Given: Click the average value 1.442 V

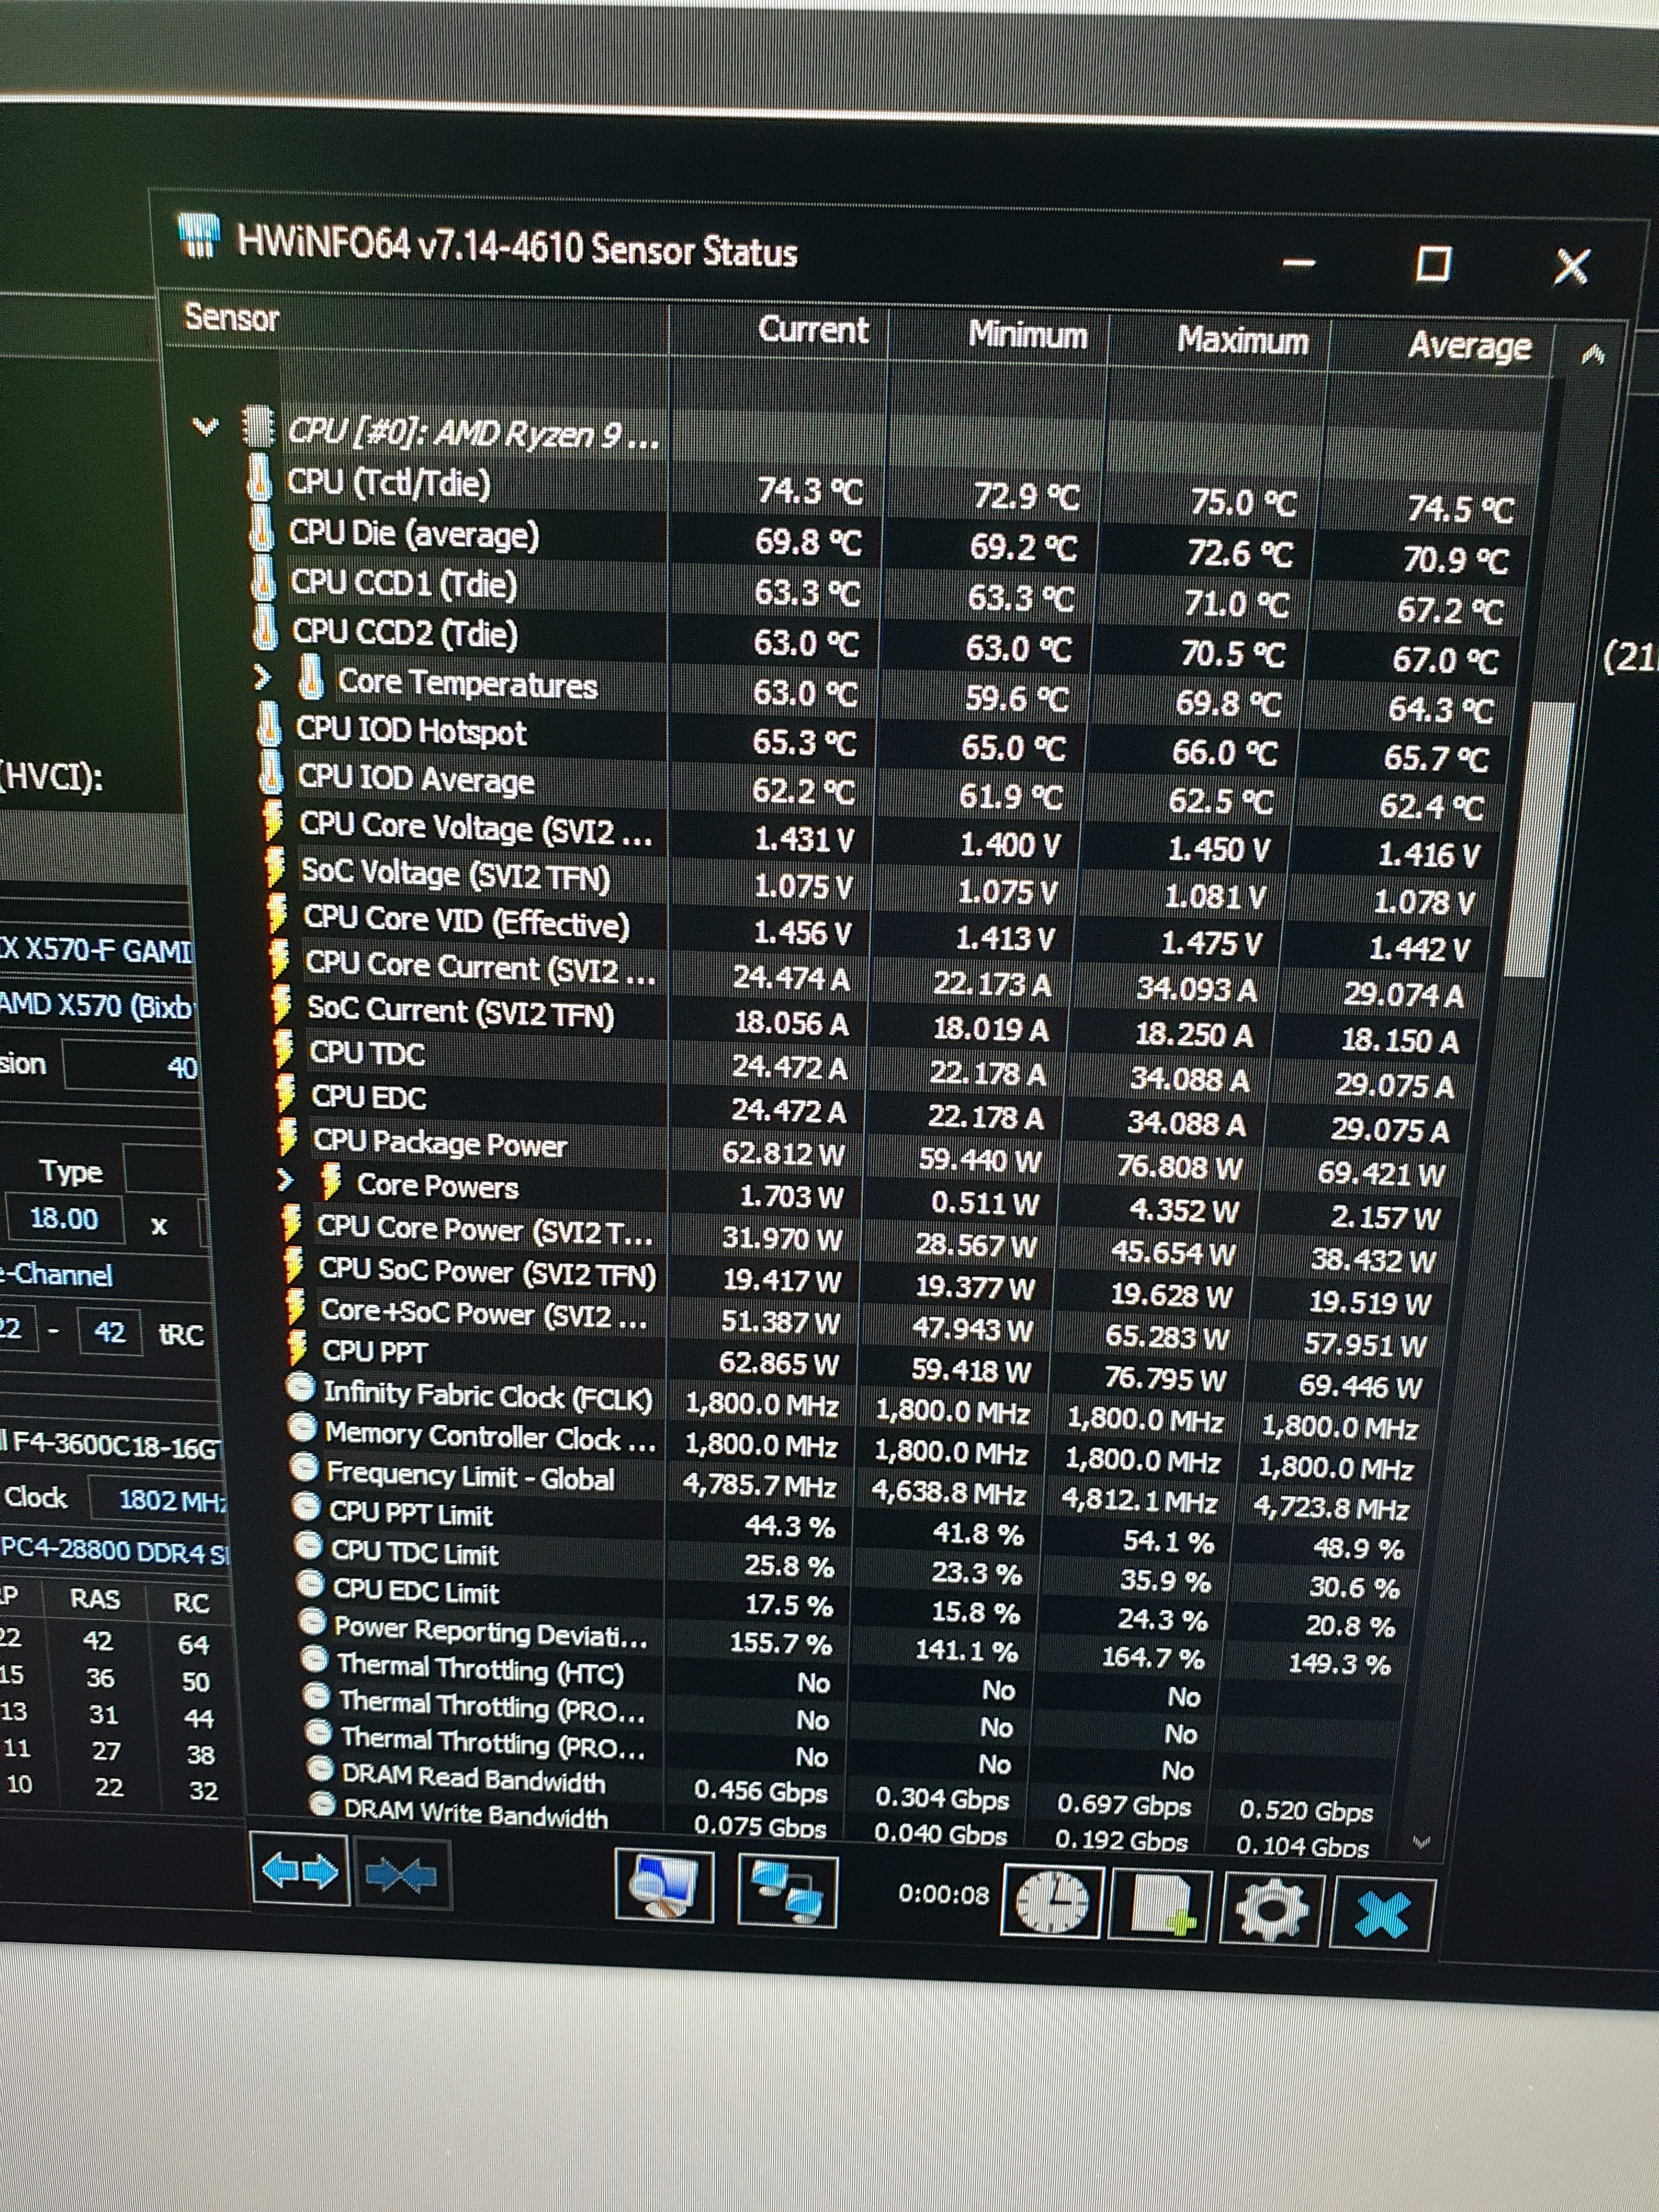Looking at the screenshot, I should pyautogui.click(x=1419, y=948).
